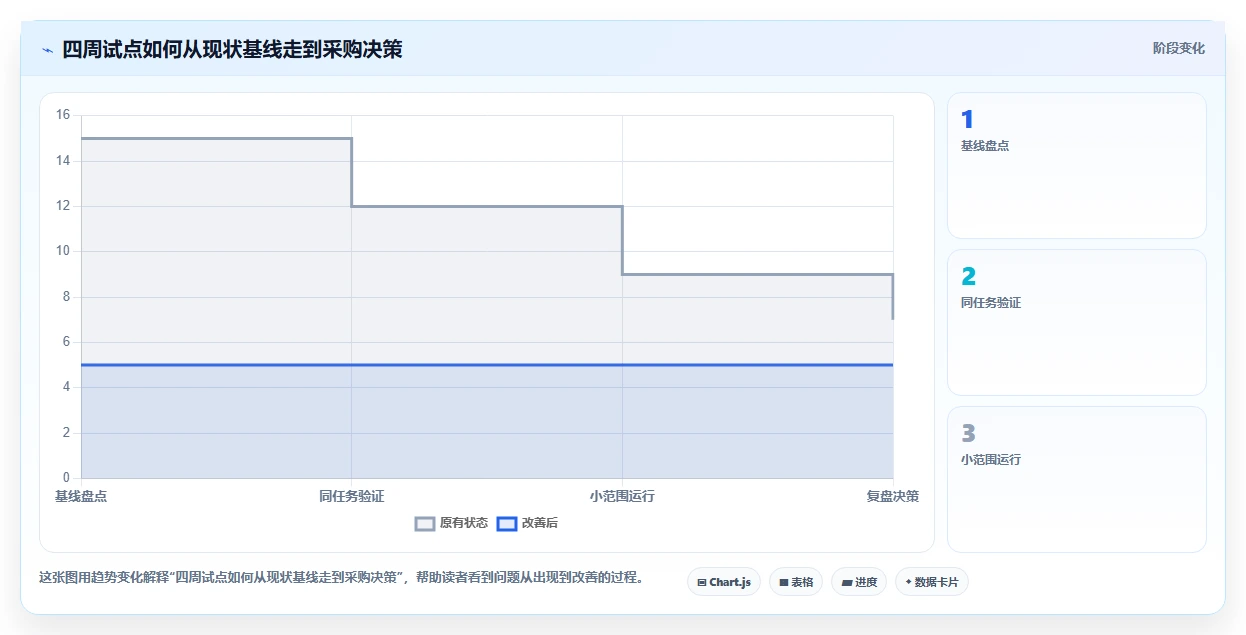Open card 2 同任务验证

tap(1077, 322)
